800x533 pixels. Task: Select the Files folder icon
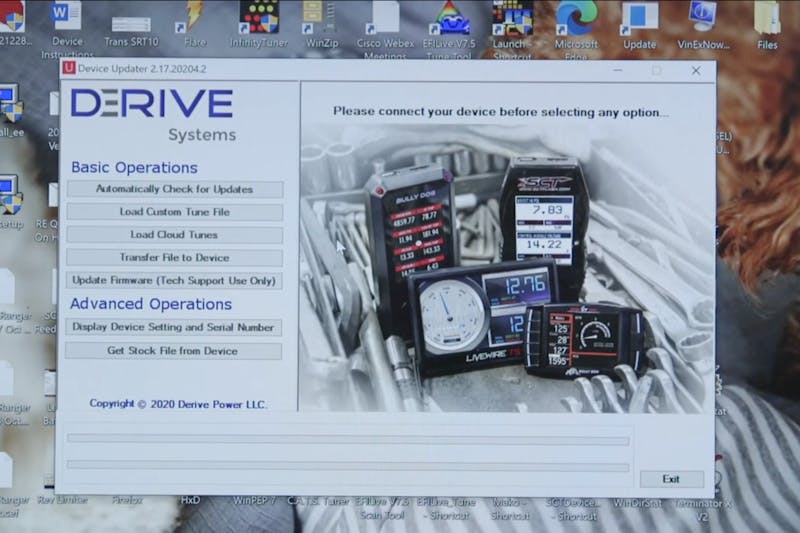click(767, 17)
